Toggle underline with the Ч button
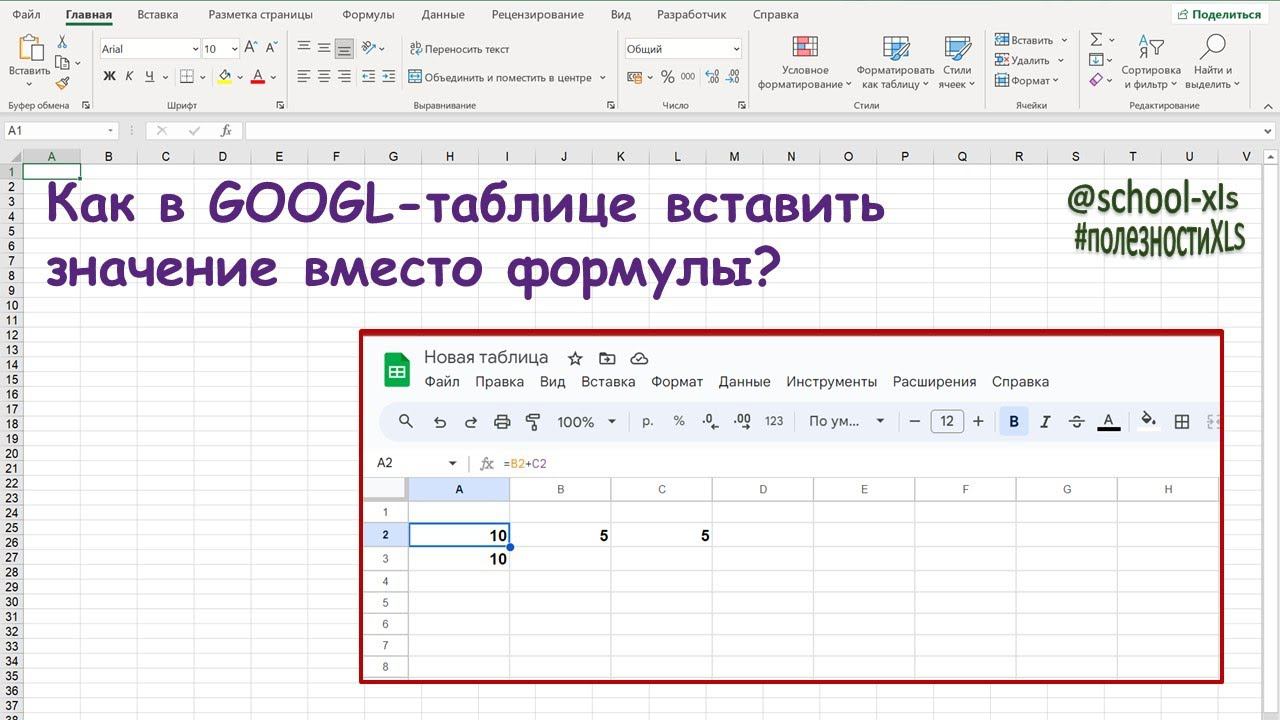Screen dimensions: 1280x720 [150, 76]
